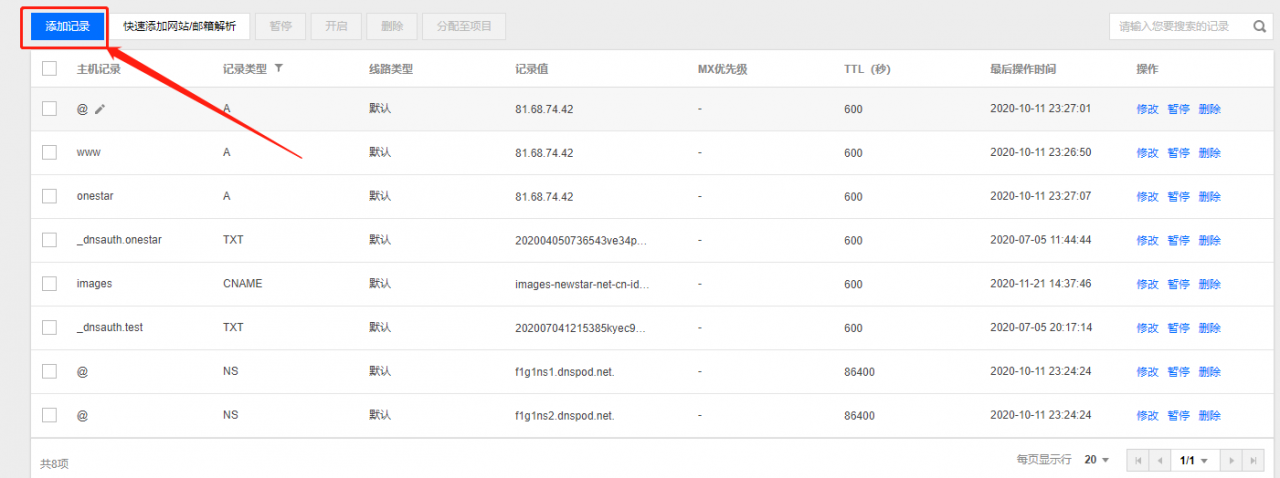Viewport: 1280px width, 478px height.
Task: Open the rows-per-page dropdown showing 20
Action: click(x=1097, y=460)
